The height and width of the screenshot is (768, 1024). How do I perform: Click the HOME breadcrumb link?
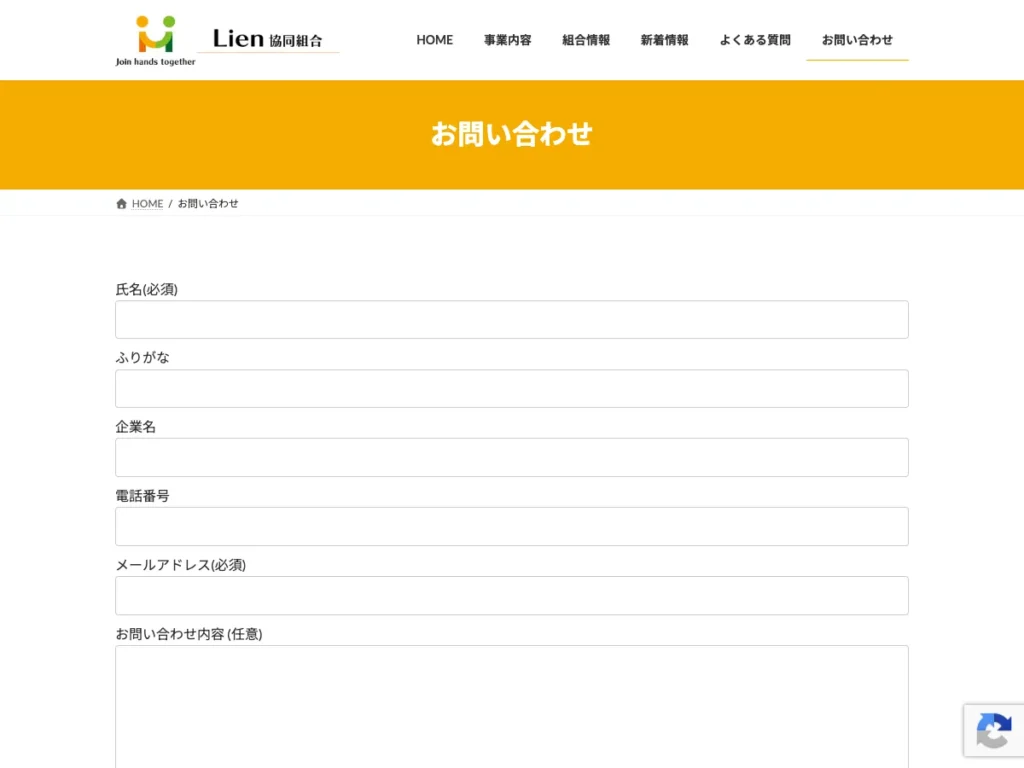[x=148, y=204]
